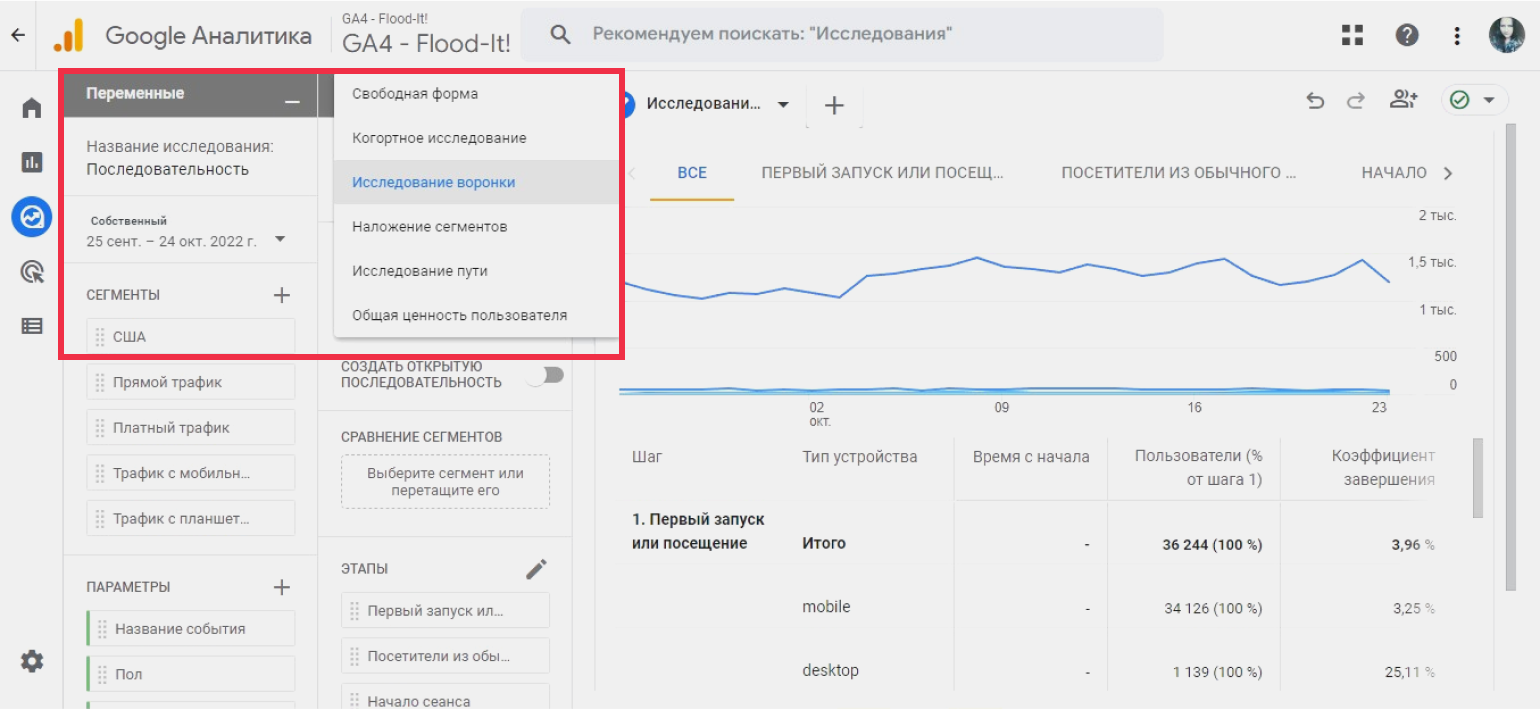Switch to the ВСЕ tab
Viewport: 1540px width, 709px height.
pyautogui.click(x=692, y=173)
